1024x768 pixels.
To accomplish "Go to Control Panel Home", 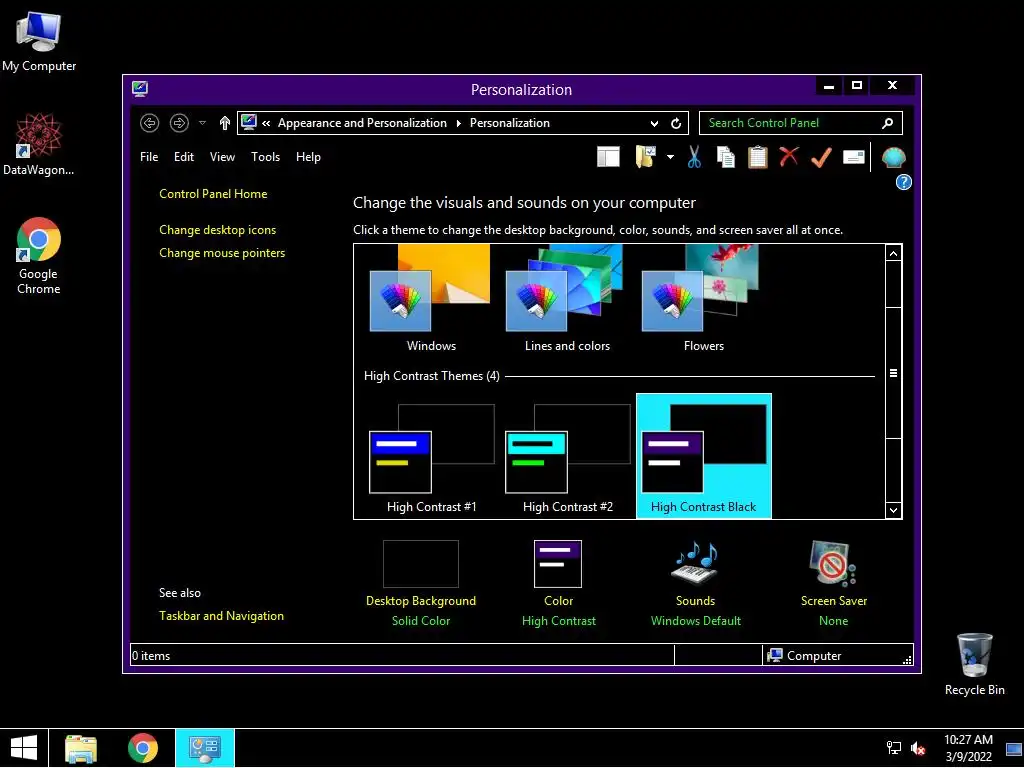I will [213, 194].
